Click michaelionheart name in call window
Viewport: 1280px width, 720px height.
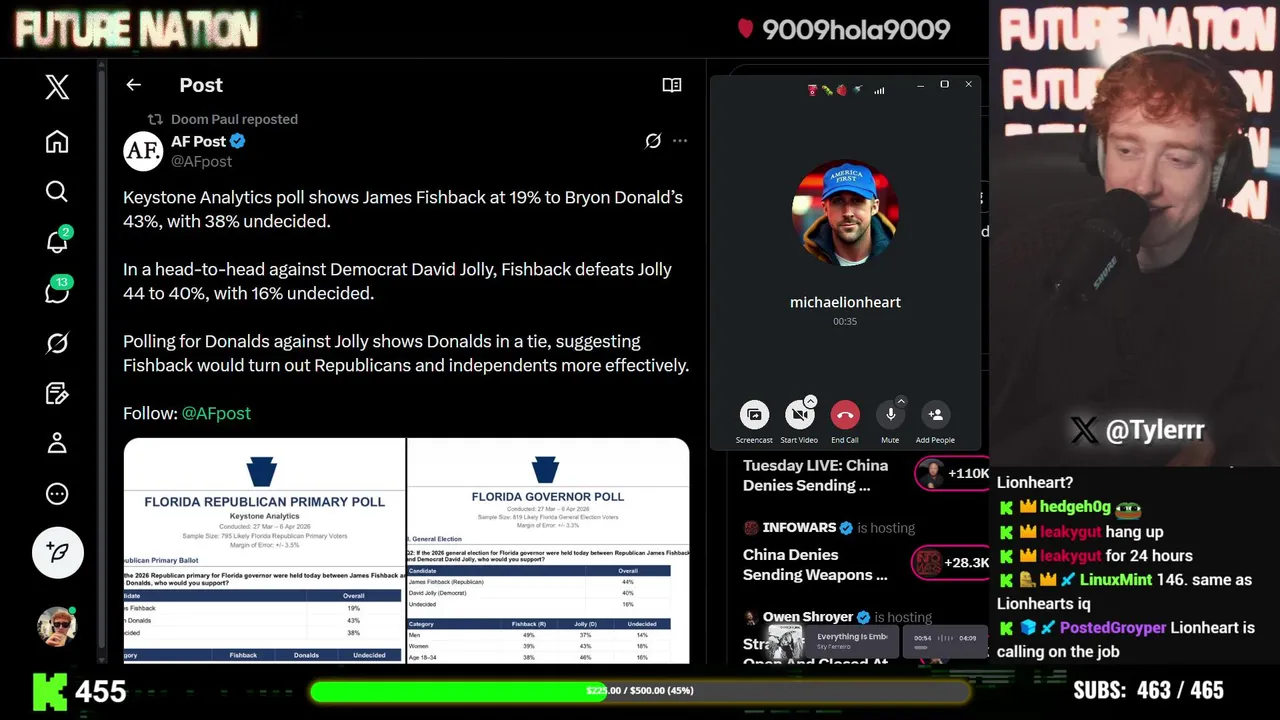point(845,302)
